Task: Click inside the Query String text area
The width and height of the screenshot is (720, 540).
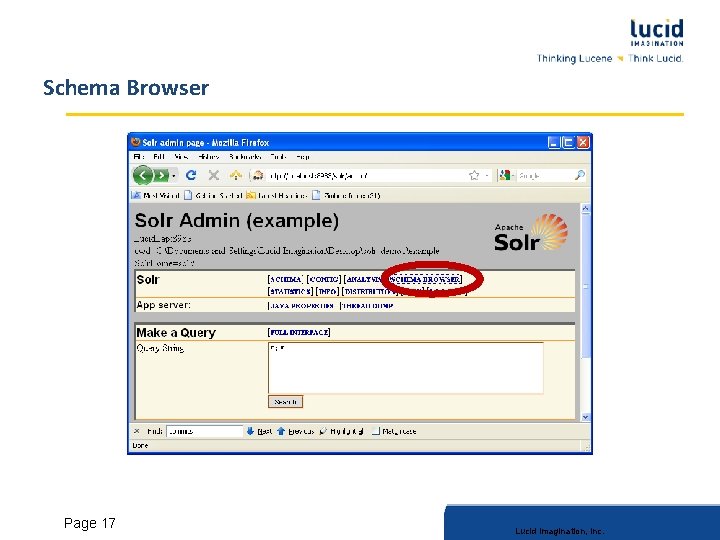Action: point(406,368)
